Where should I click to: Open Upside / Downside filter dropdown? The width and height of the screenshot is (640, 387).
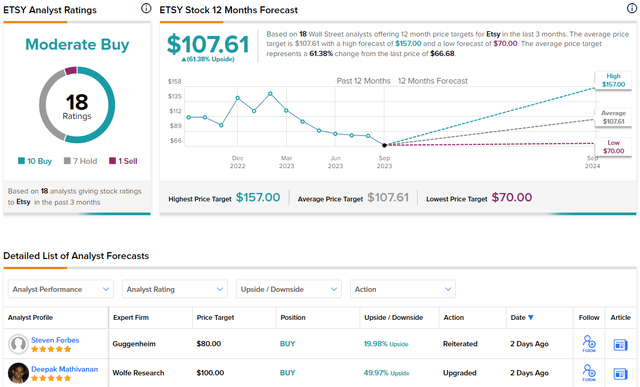[x=289, y=289]
